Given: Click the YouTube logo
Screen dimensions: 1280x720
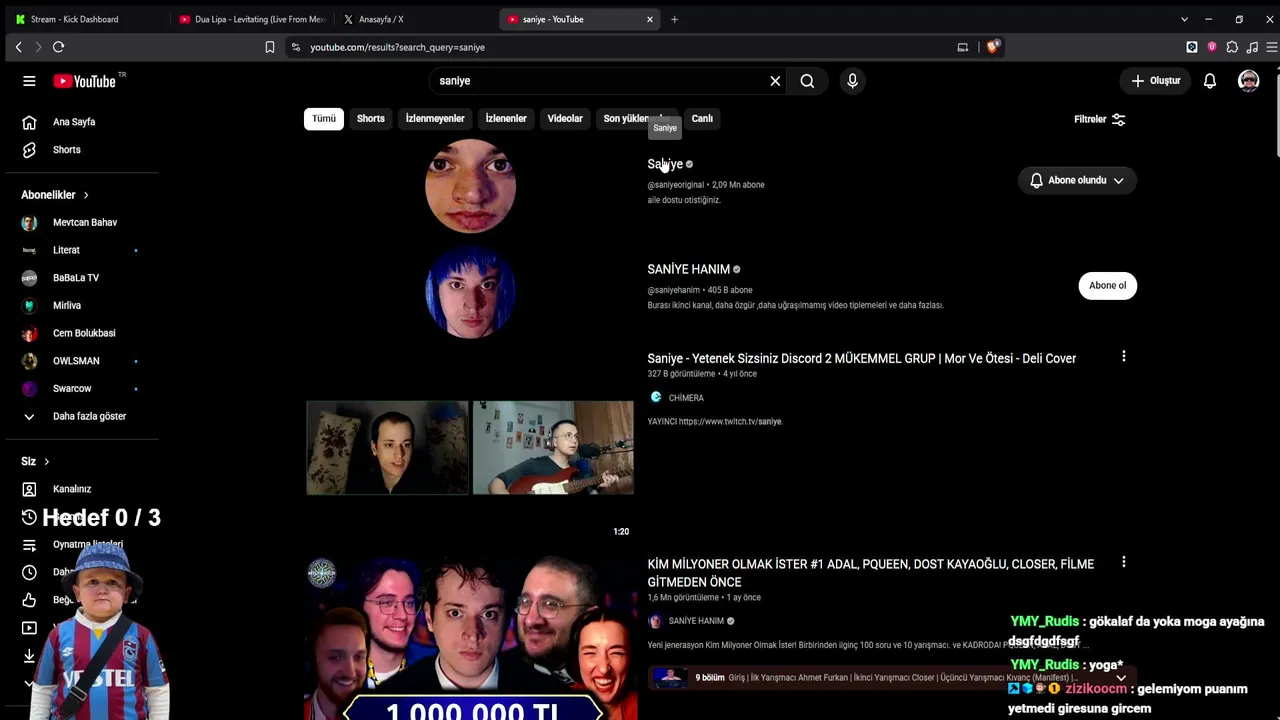Looking at the screenshot, I should [85, 81].
